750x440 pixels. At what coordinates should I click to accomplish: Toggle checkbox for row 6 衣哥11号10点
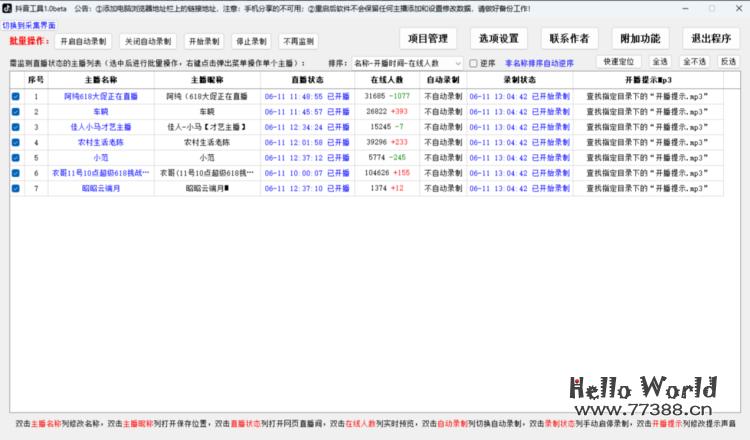(x=16, y=173)
